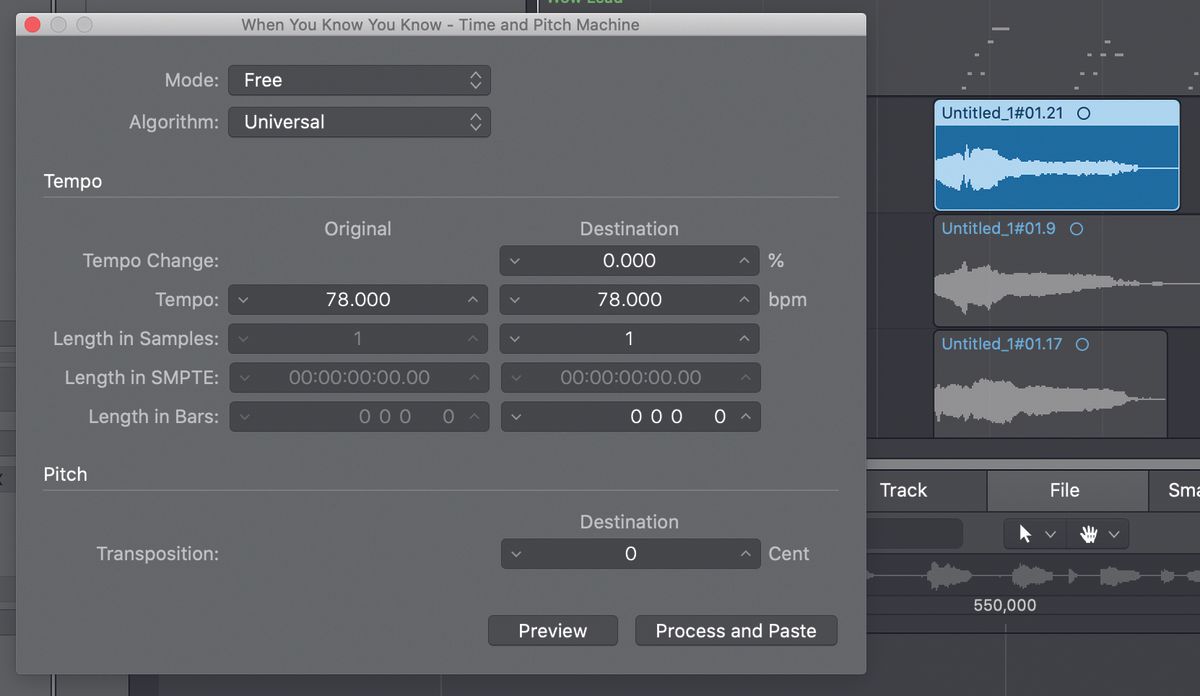1200x696 pixels.
Task: Increase destination Tempo with the up stepper
Action: tap(745, 299)
